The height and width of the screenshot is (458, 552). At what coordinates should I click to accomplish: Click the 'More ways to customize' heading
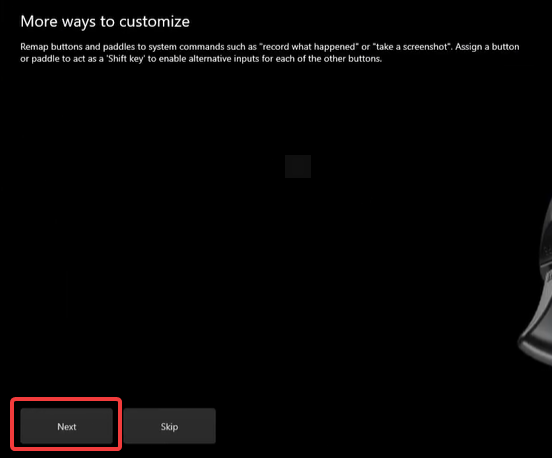[x=105, y=21]
